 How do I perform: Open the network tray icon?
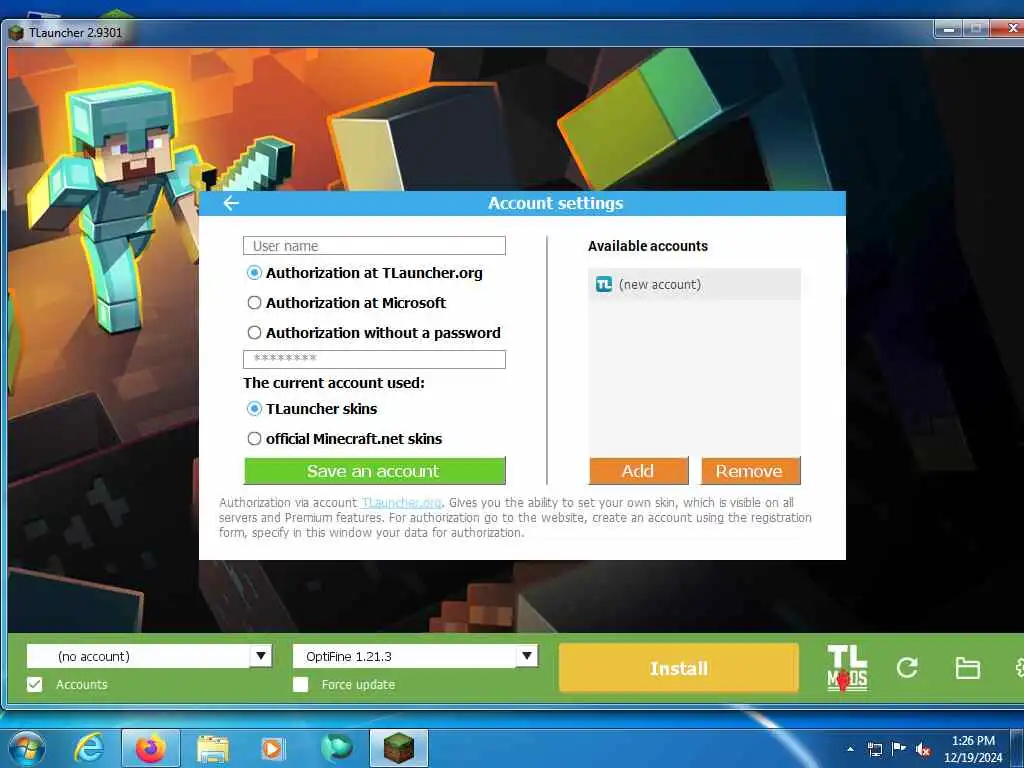(874, 749)
